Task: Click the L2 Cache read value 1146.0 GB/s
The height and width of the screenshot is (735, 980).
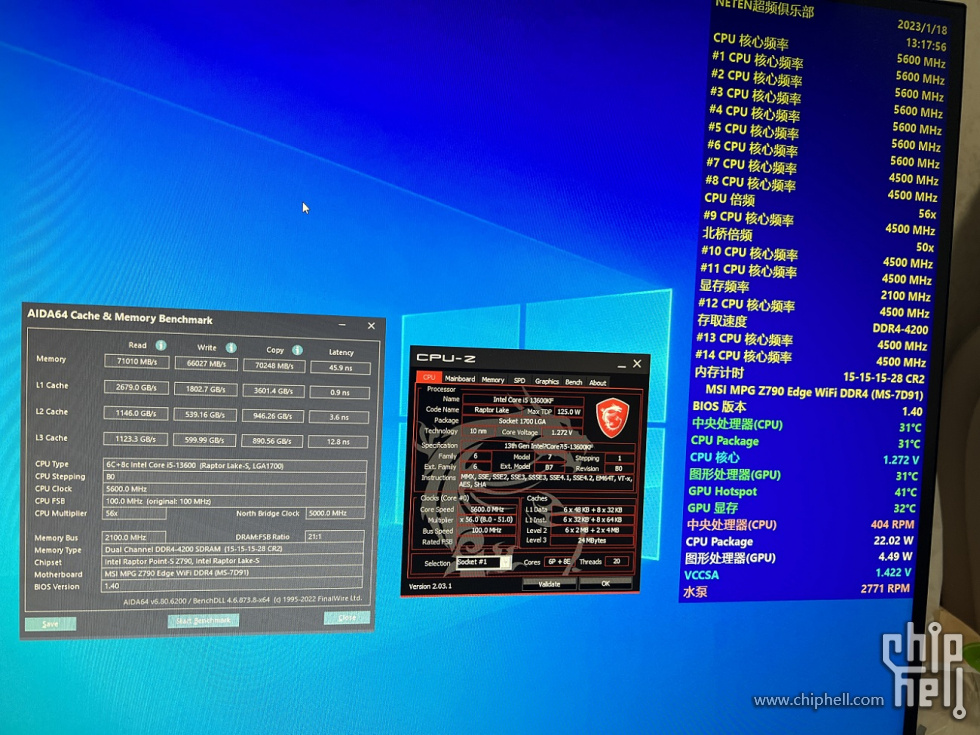Action: pos(136,414)
